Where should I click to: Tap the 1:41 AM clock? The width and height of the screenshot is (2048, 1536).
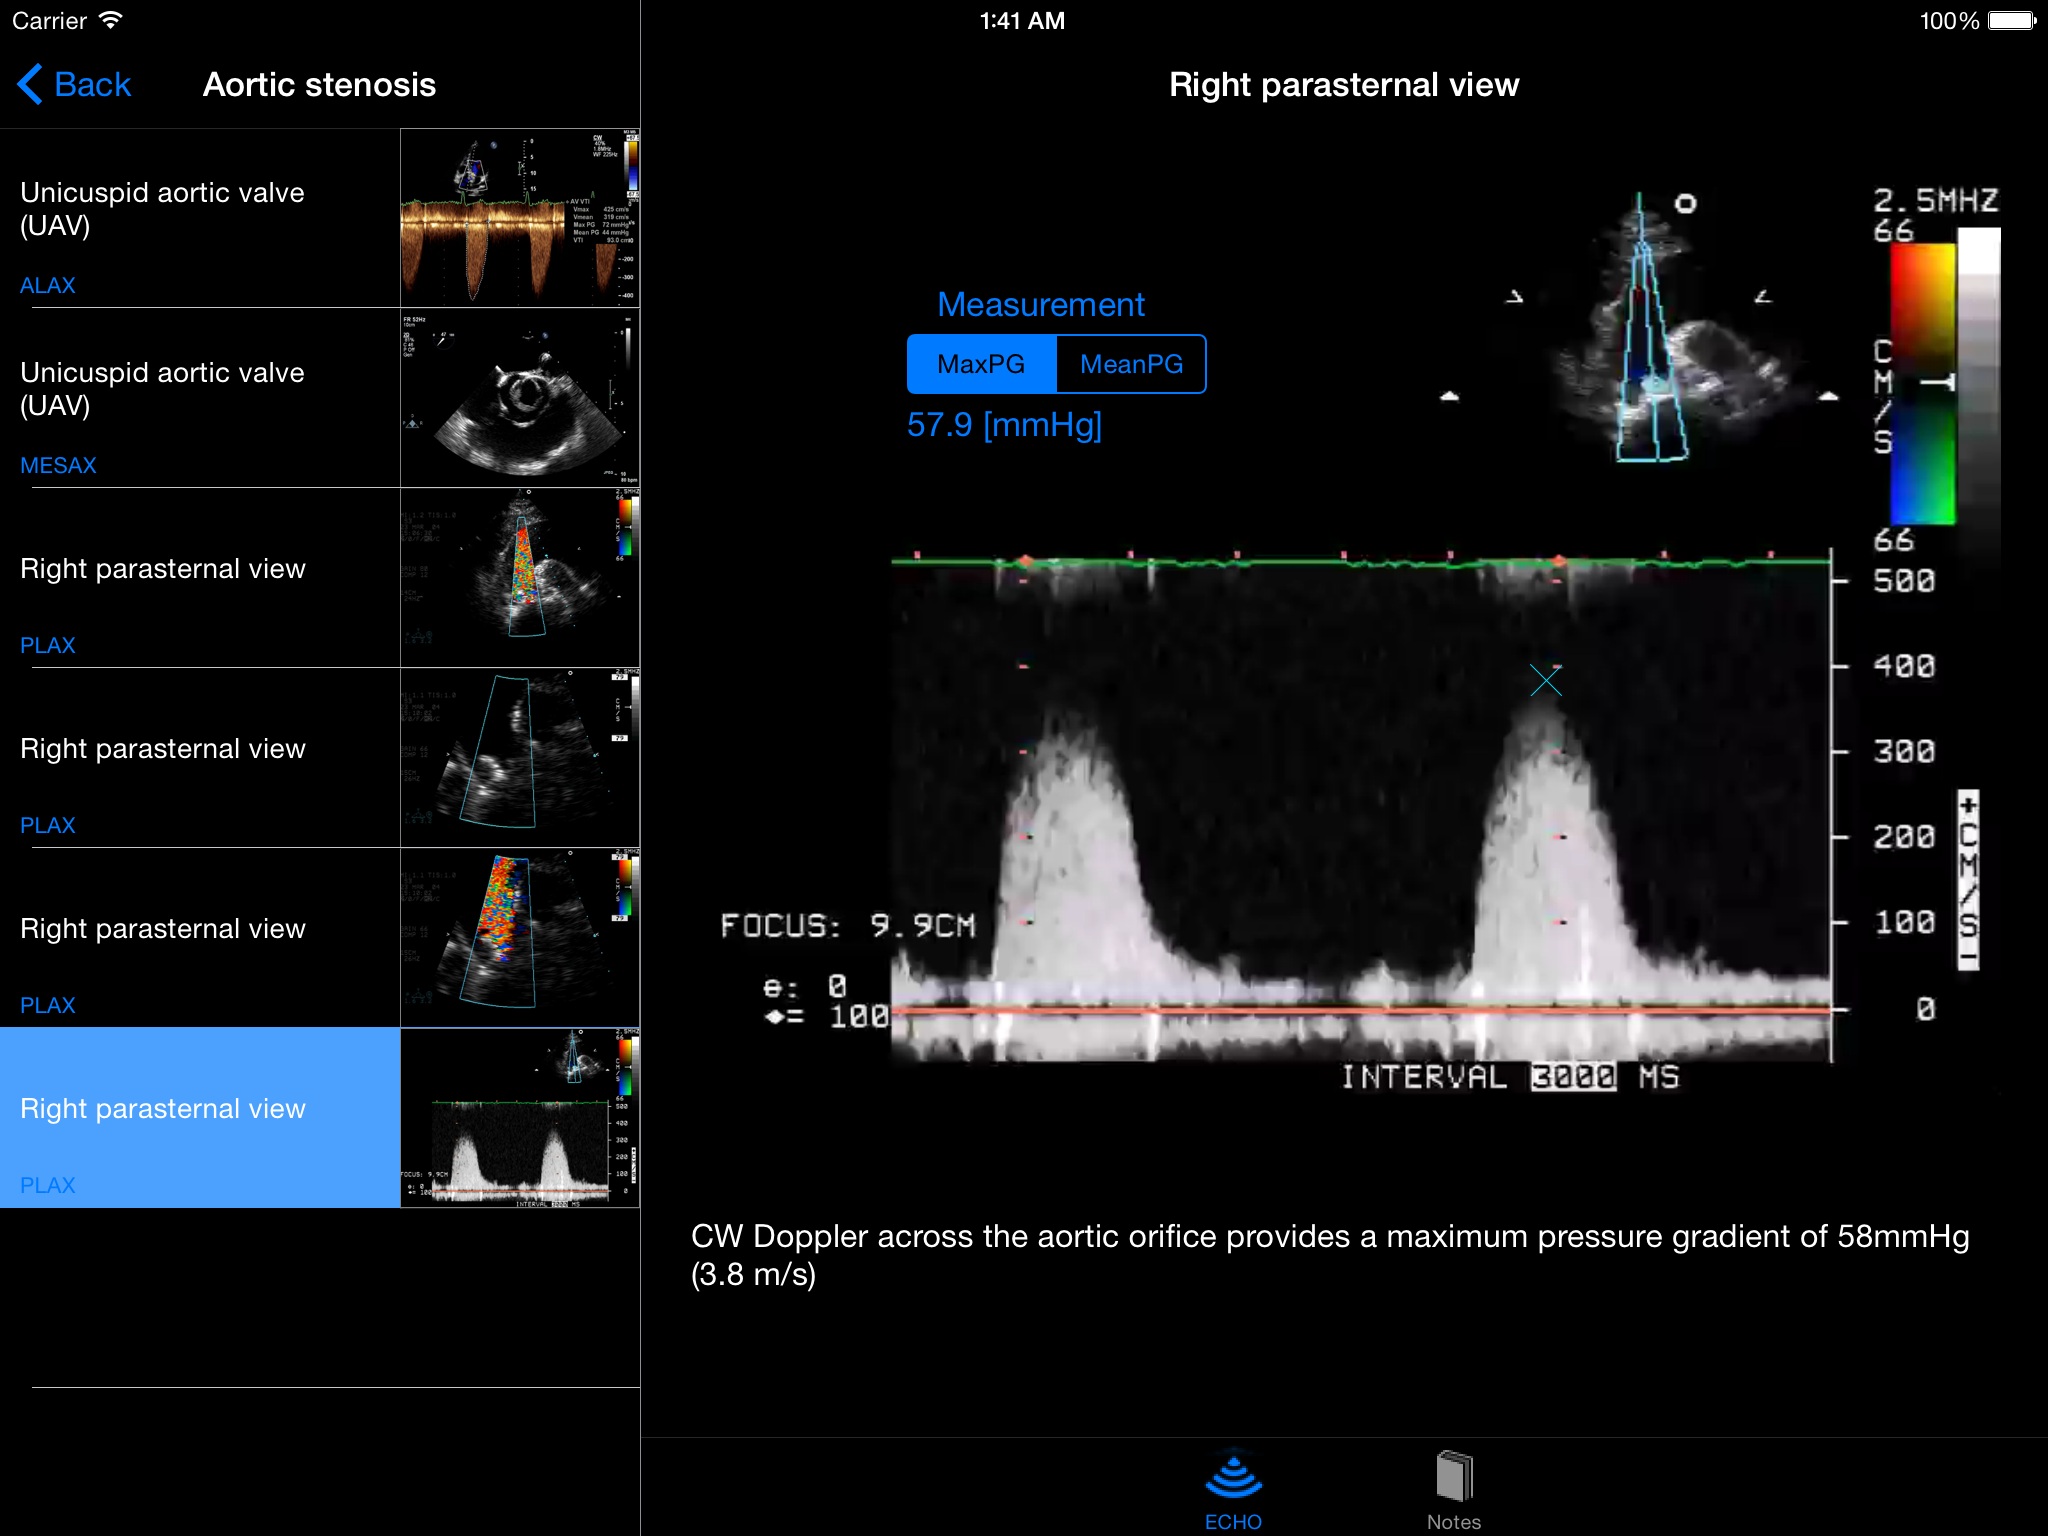click(x=1022, y=21)
